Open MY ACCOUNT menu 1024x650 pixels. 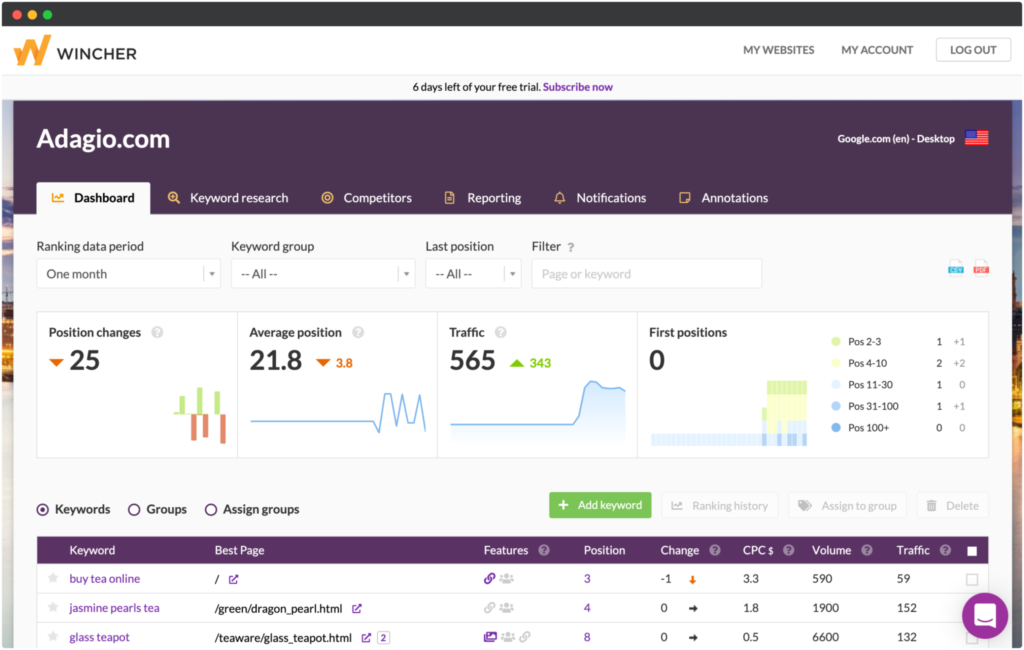click(x=877, y=50)
